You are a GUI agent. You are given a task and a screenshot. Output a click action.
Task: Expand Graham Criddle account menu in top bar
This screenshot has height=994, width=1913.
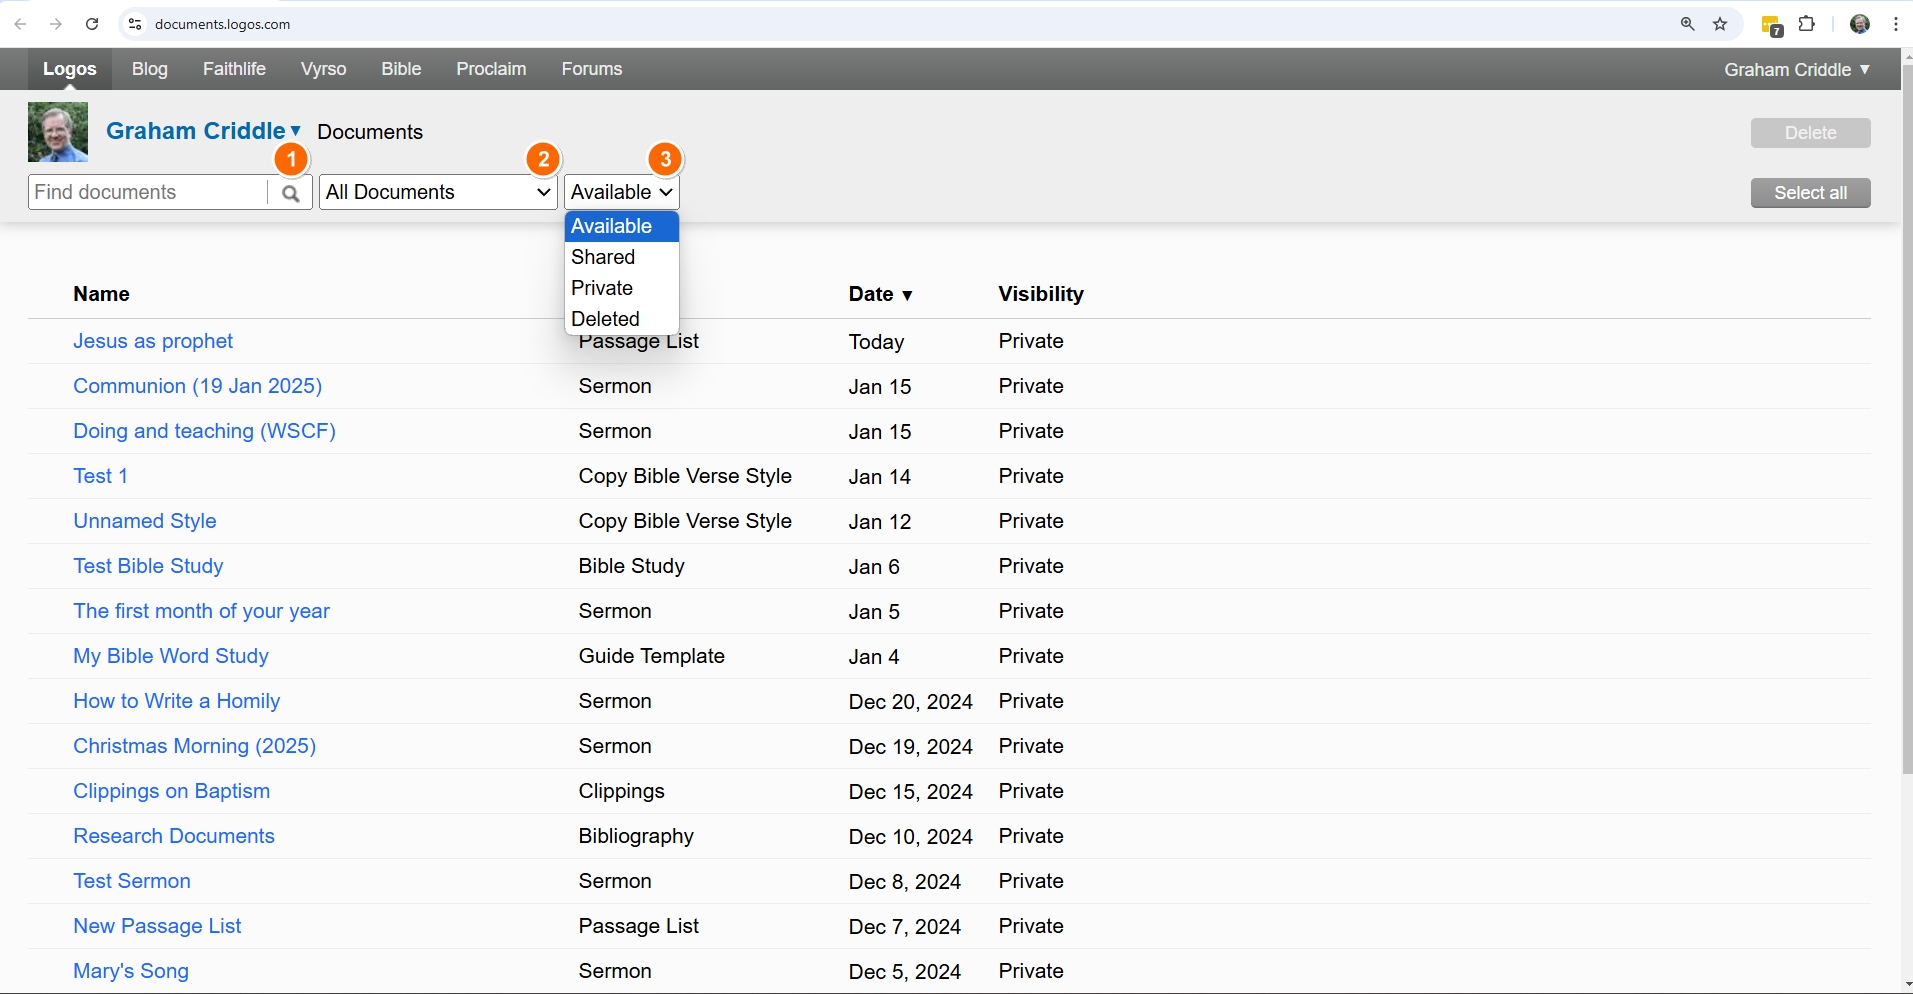[x=1797, y=69]
